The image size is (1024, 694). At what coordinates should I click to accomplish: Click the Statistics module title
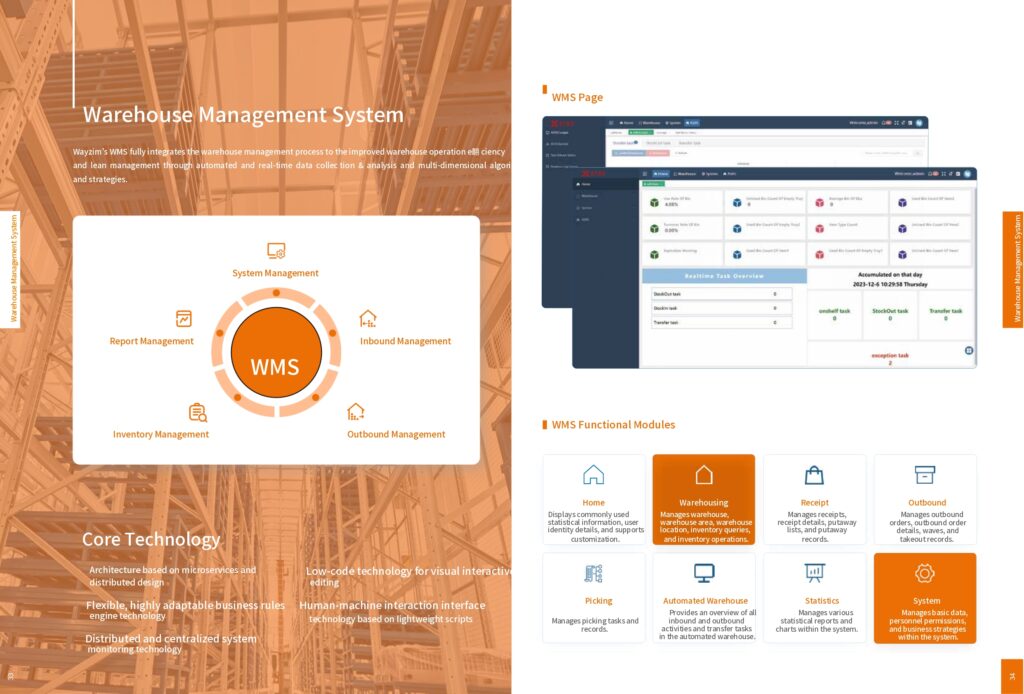pyautogui.click(x=822, y=601)
